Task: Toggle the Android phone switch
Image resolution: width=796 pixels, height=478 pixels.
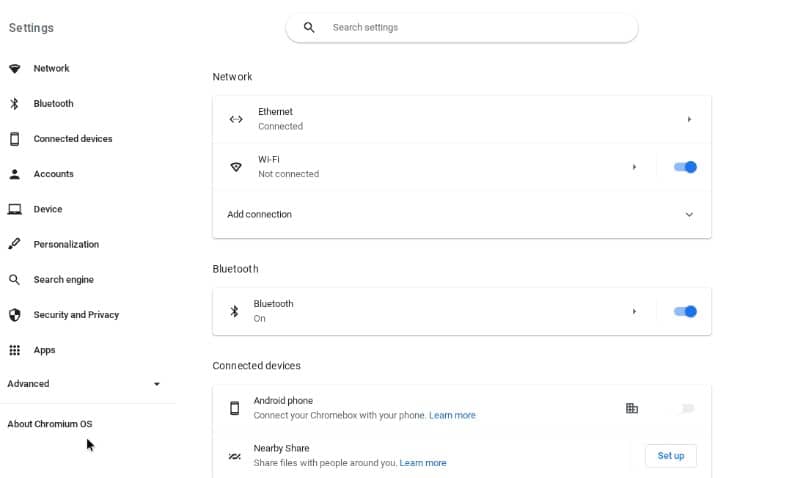Action: (x=686, y=408)
